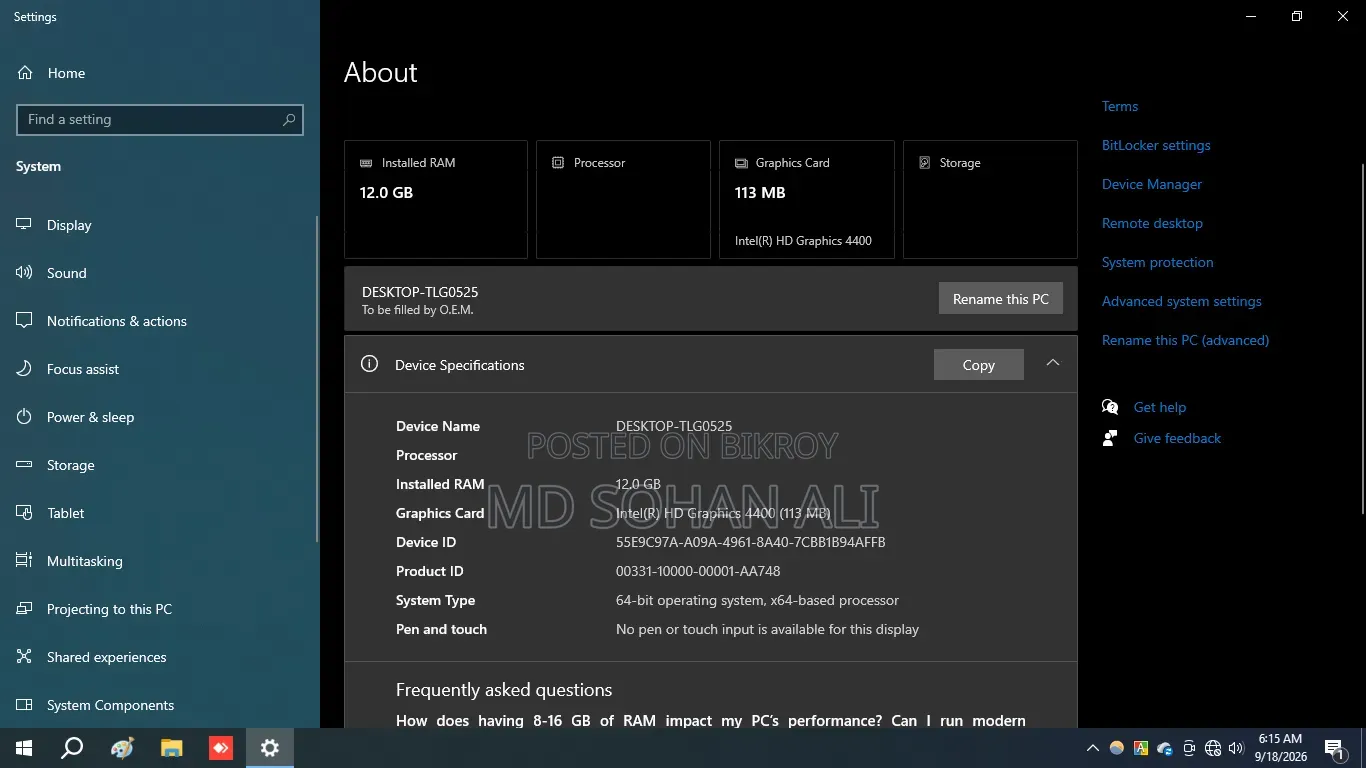
Task: Go to Settings Home in the sidebar
Action: (160, 73)
